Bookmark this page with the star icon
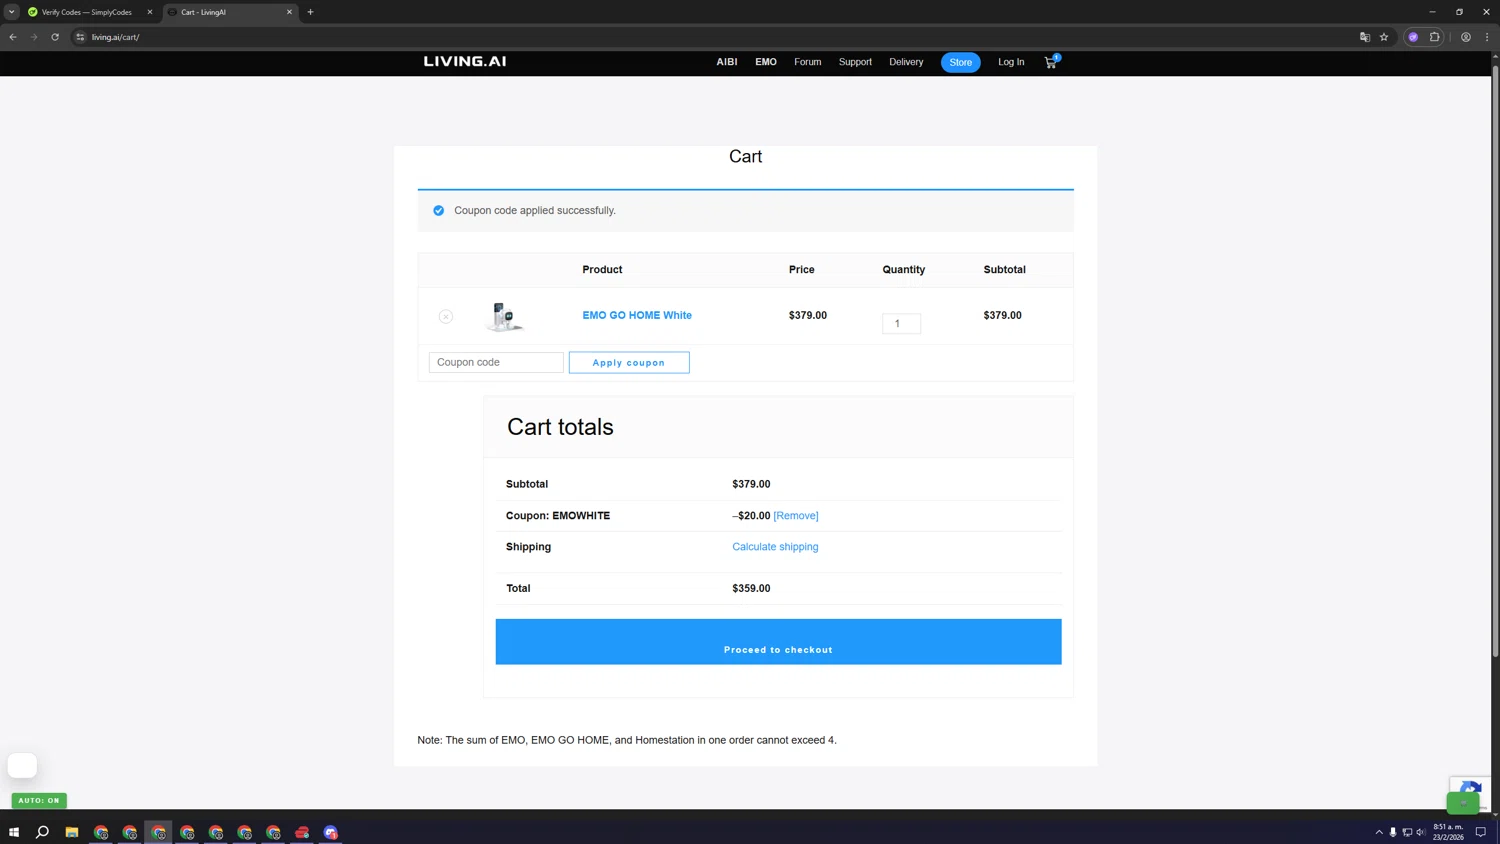The image size is (1500, 844). [x=1384, y=37]
